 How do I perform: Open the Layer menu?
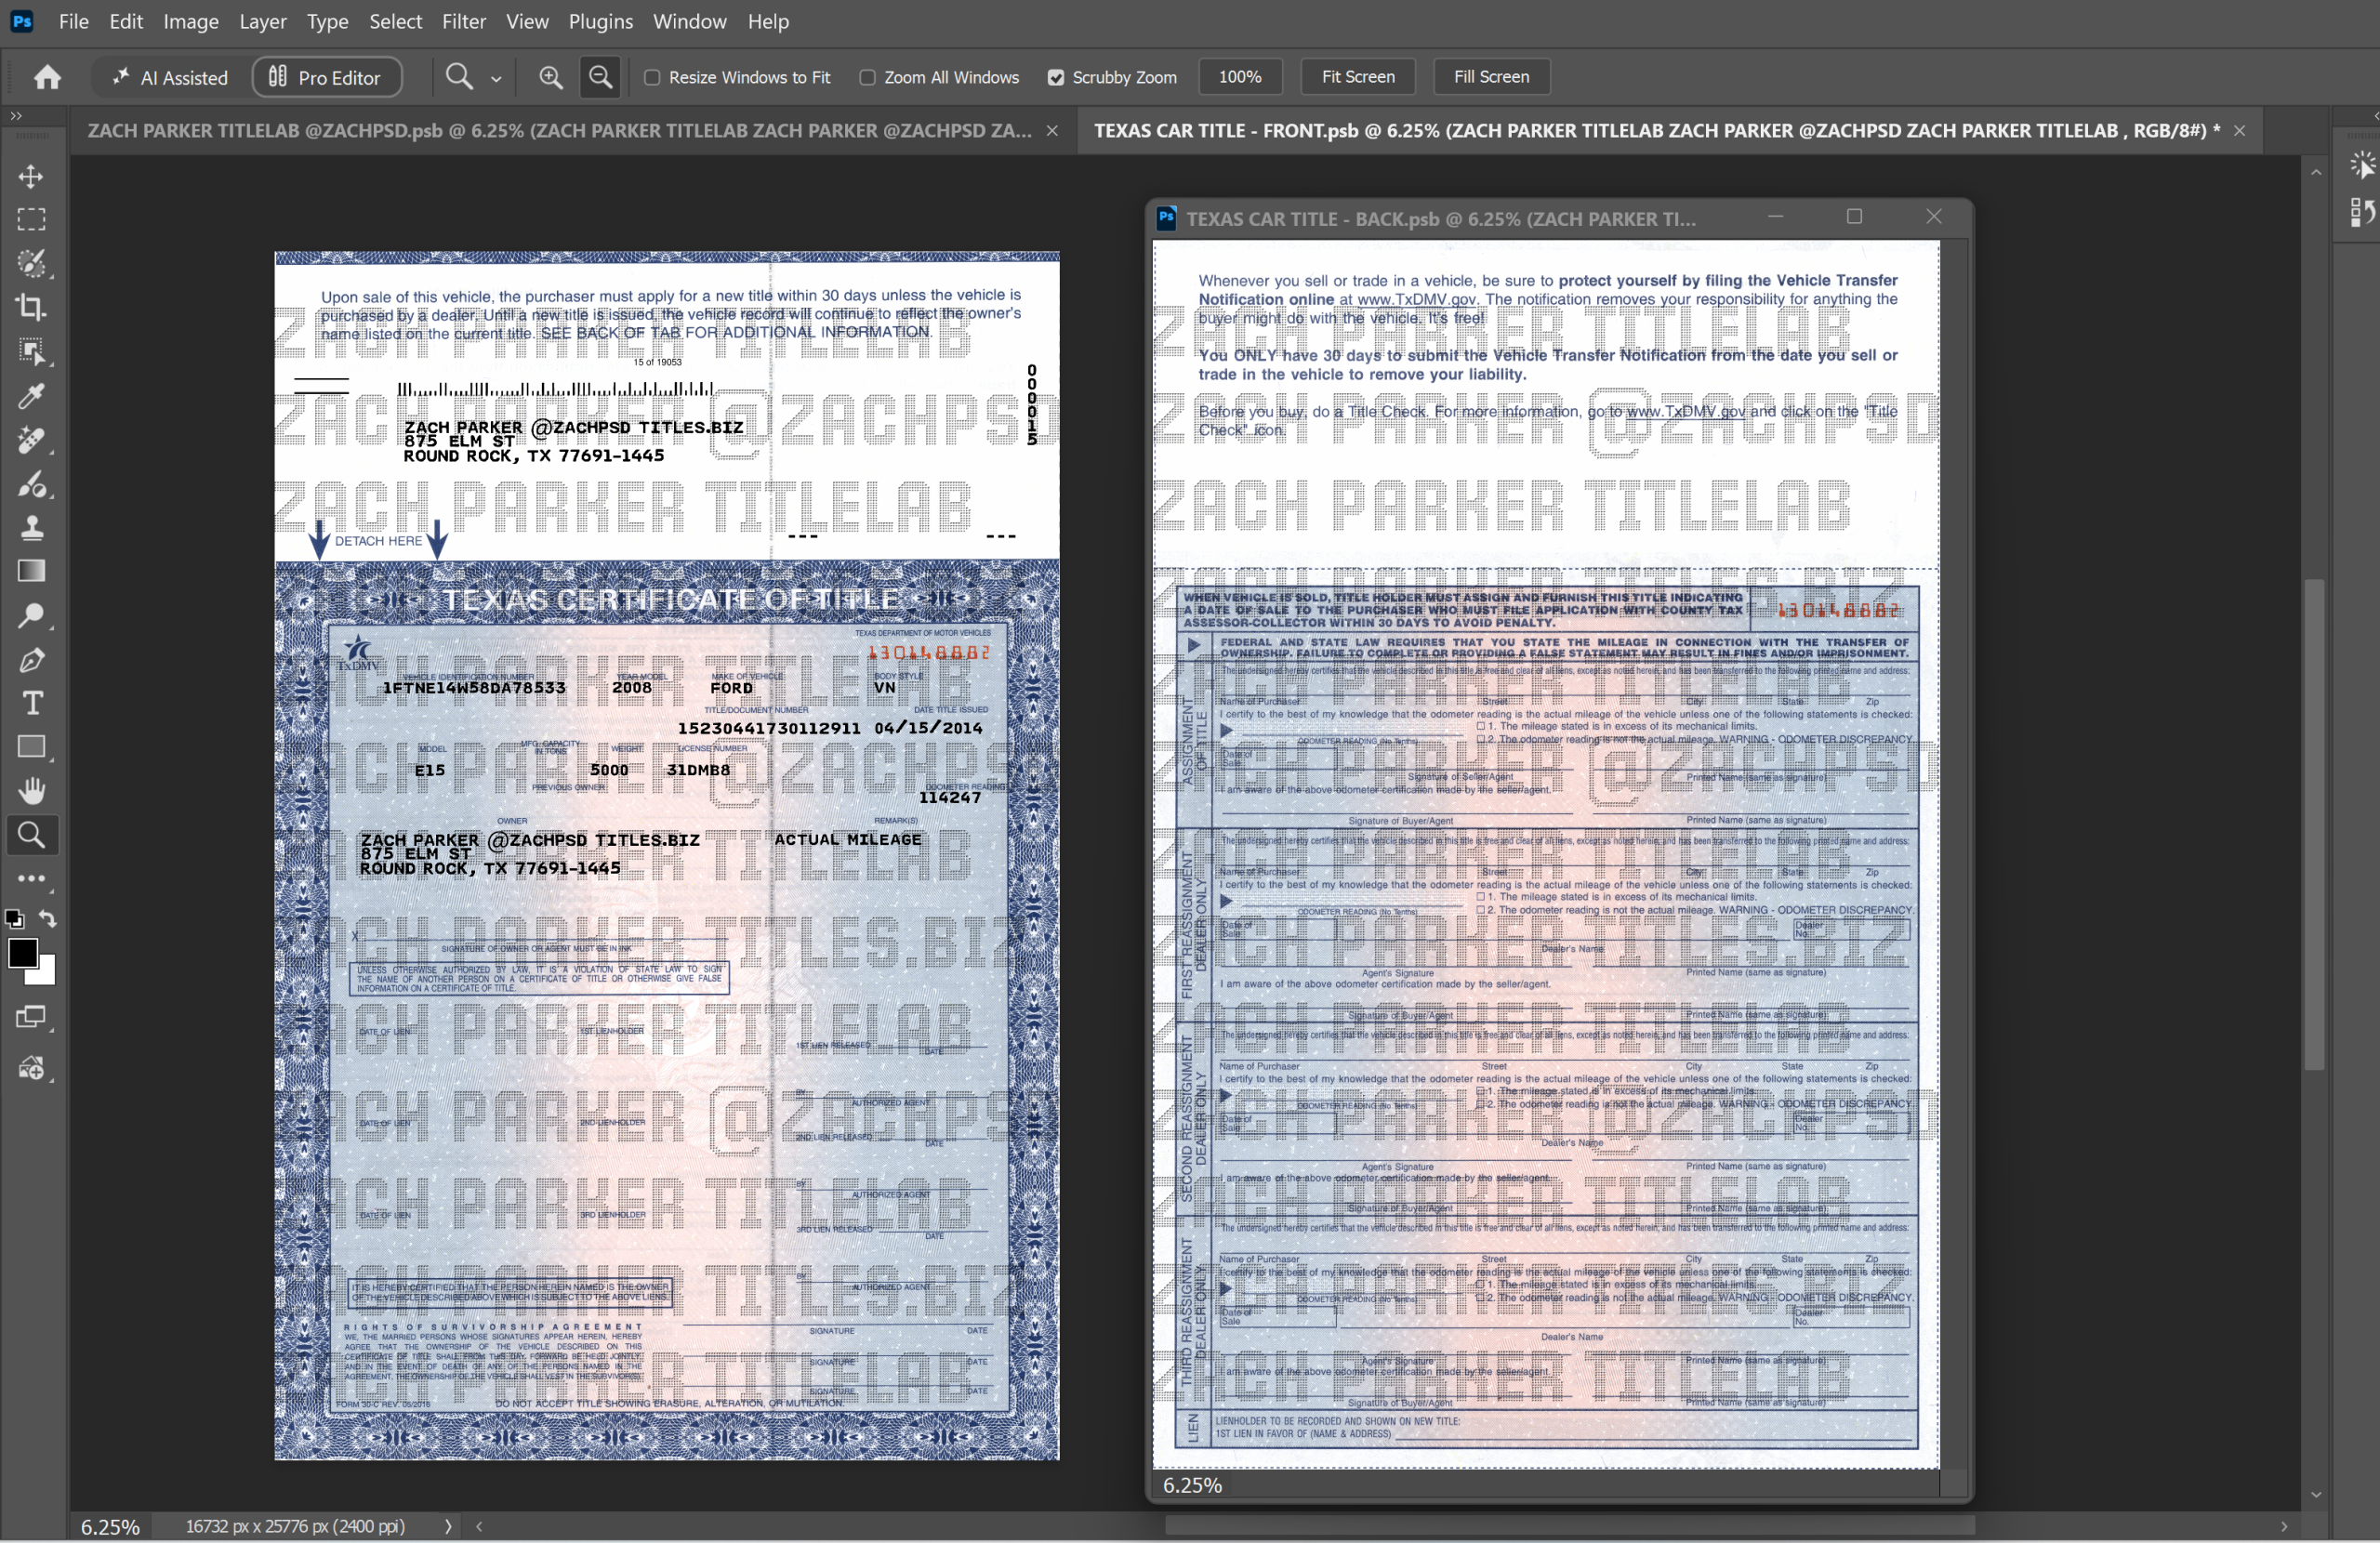(263, 21)
